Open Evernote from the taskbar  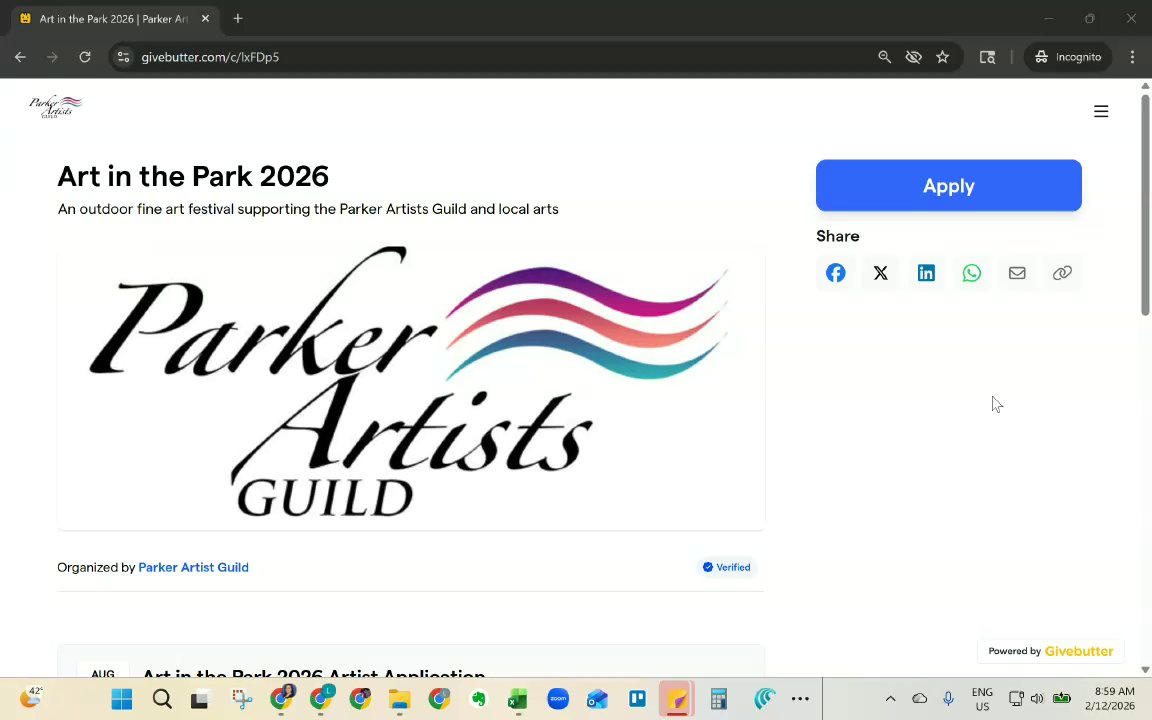[x=478, y=699]
